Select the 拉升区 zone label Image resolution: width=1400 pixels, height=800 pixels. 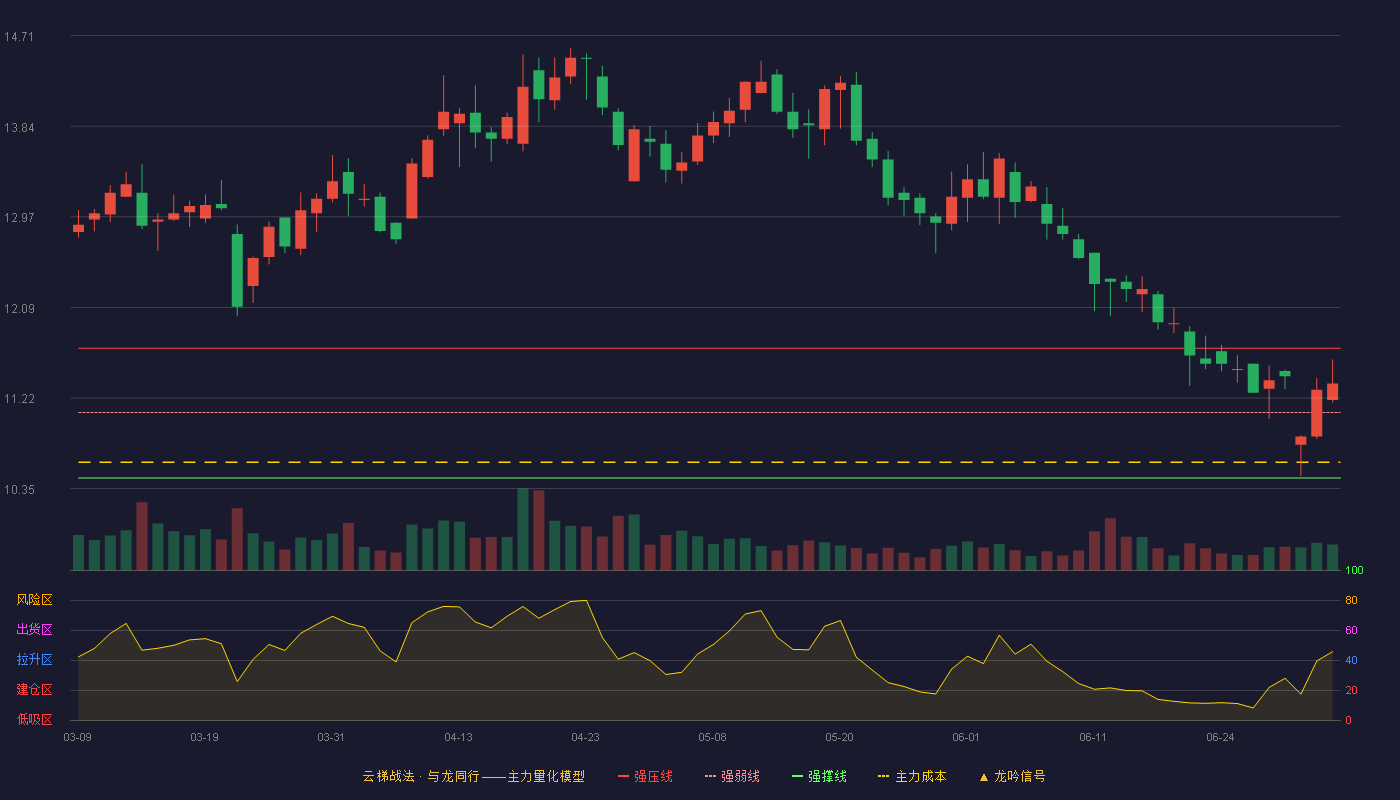coord(34,660)
